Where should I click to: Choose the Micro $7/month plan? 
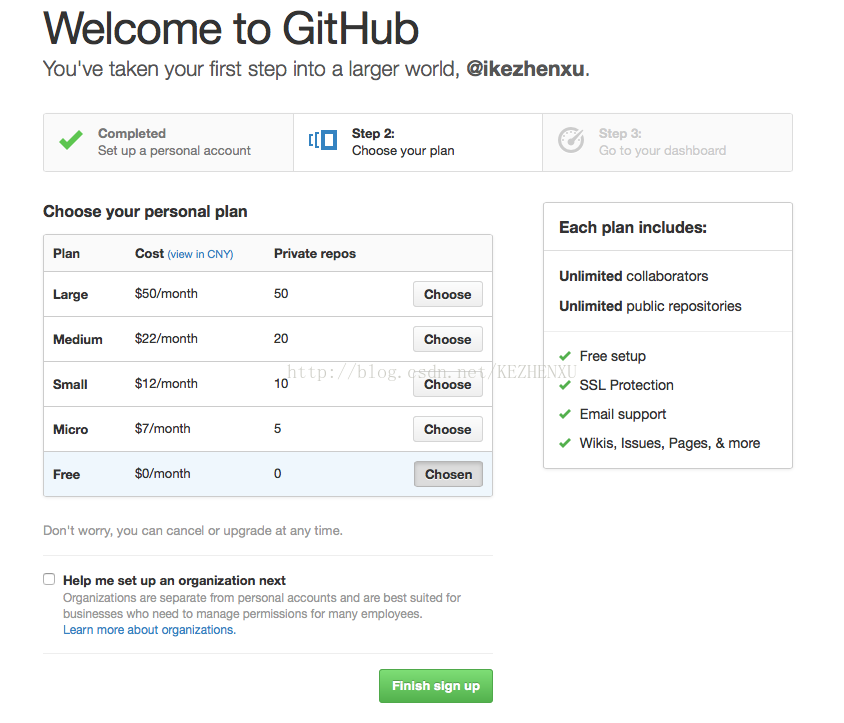[x=448, y=429]
